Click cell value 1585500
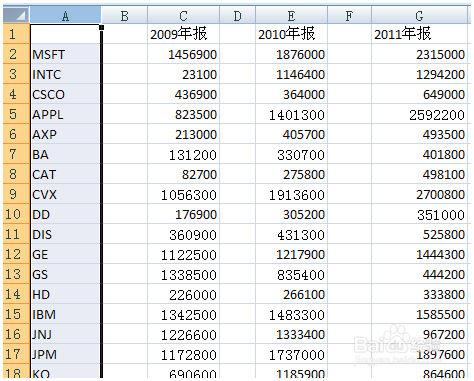The height and width of the screenshot is (381, 474). (419, 314)
